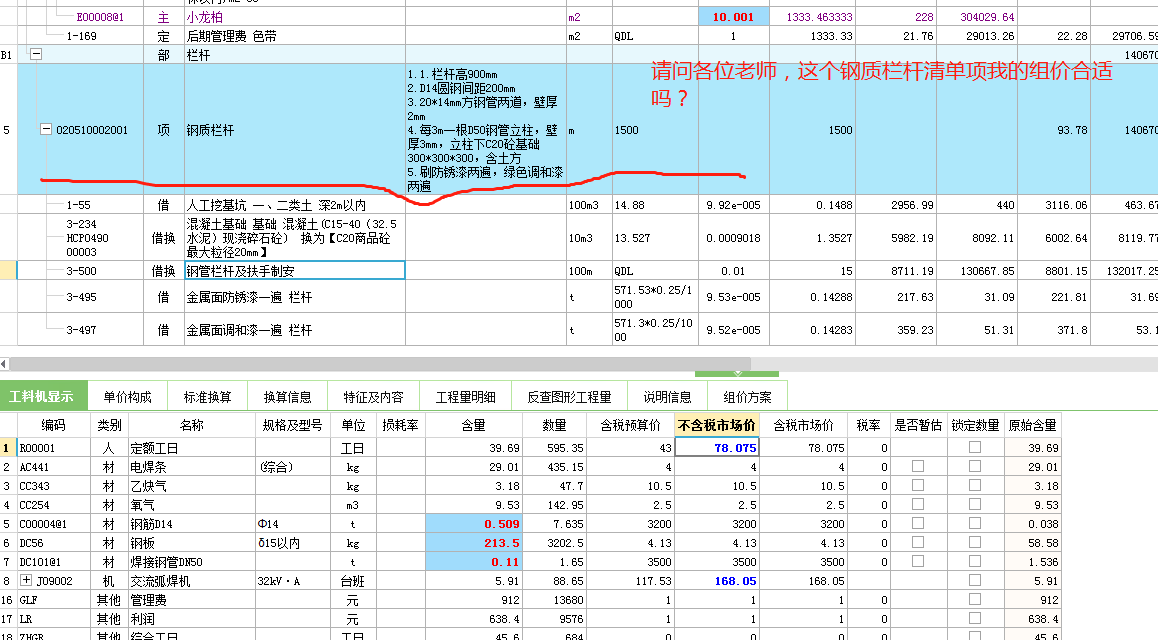Collapse the 020510002001 钢质栏杆 item node
Image resolution: width=1158 pixels, height=640 pixels.
tap(46, 129)
